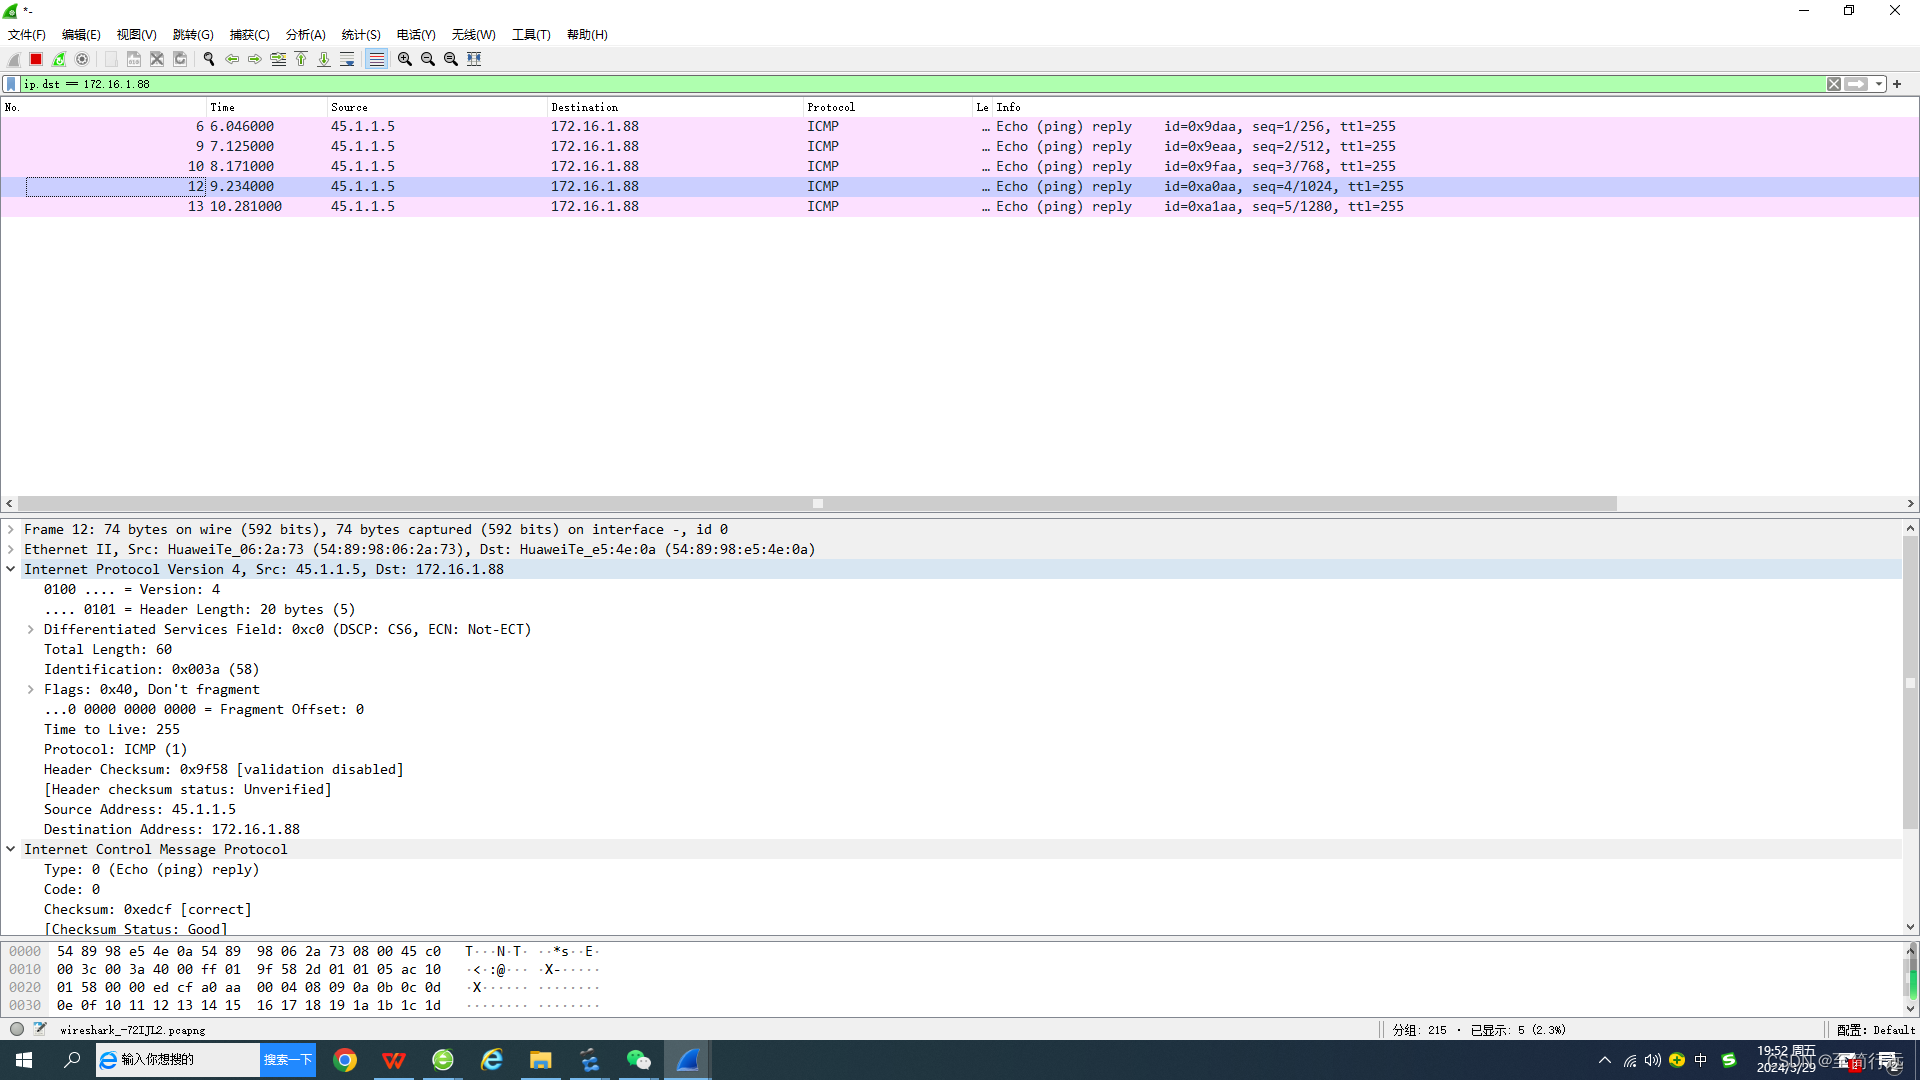Image resolution: width=1920 pixels, height=1080 pixels.
Task: Collapse Internet Protocol Version 4 node
Action: [x=11, y=569]
